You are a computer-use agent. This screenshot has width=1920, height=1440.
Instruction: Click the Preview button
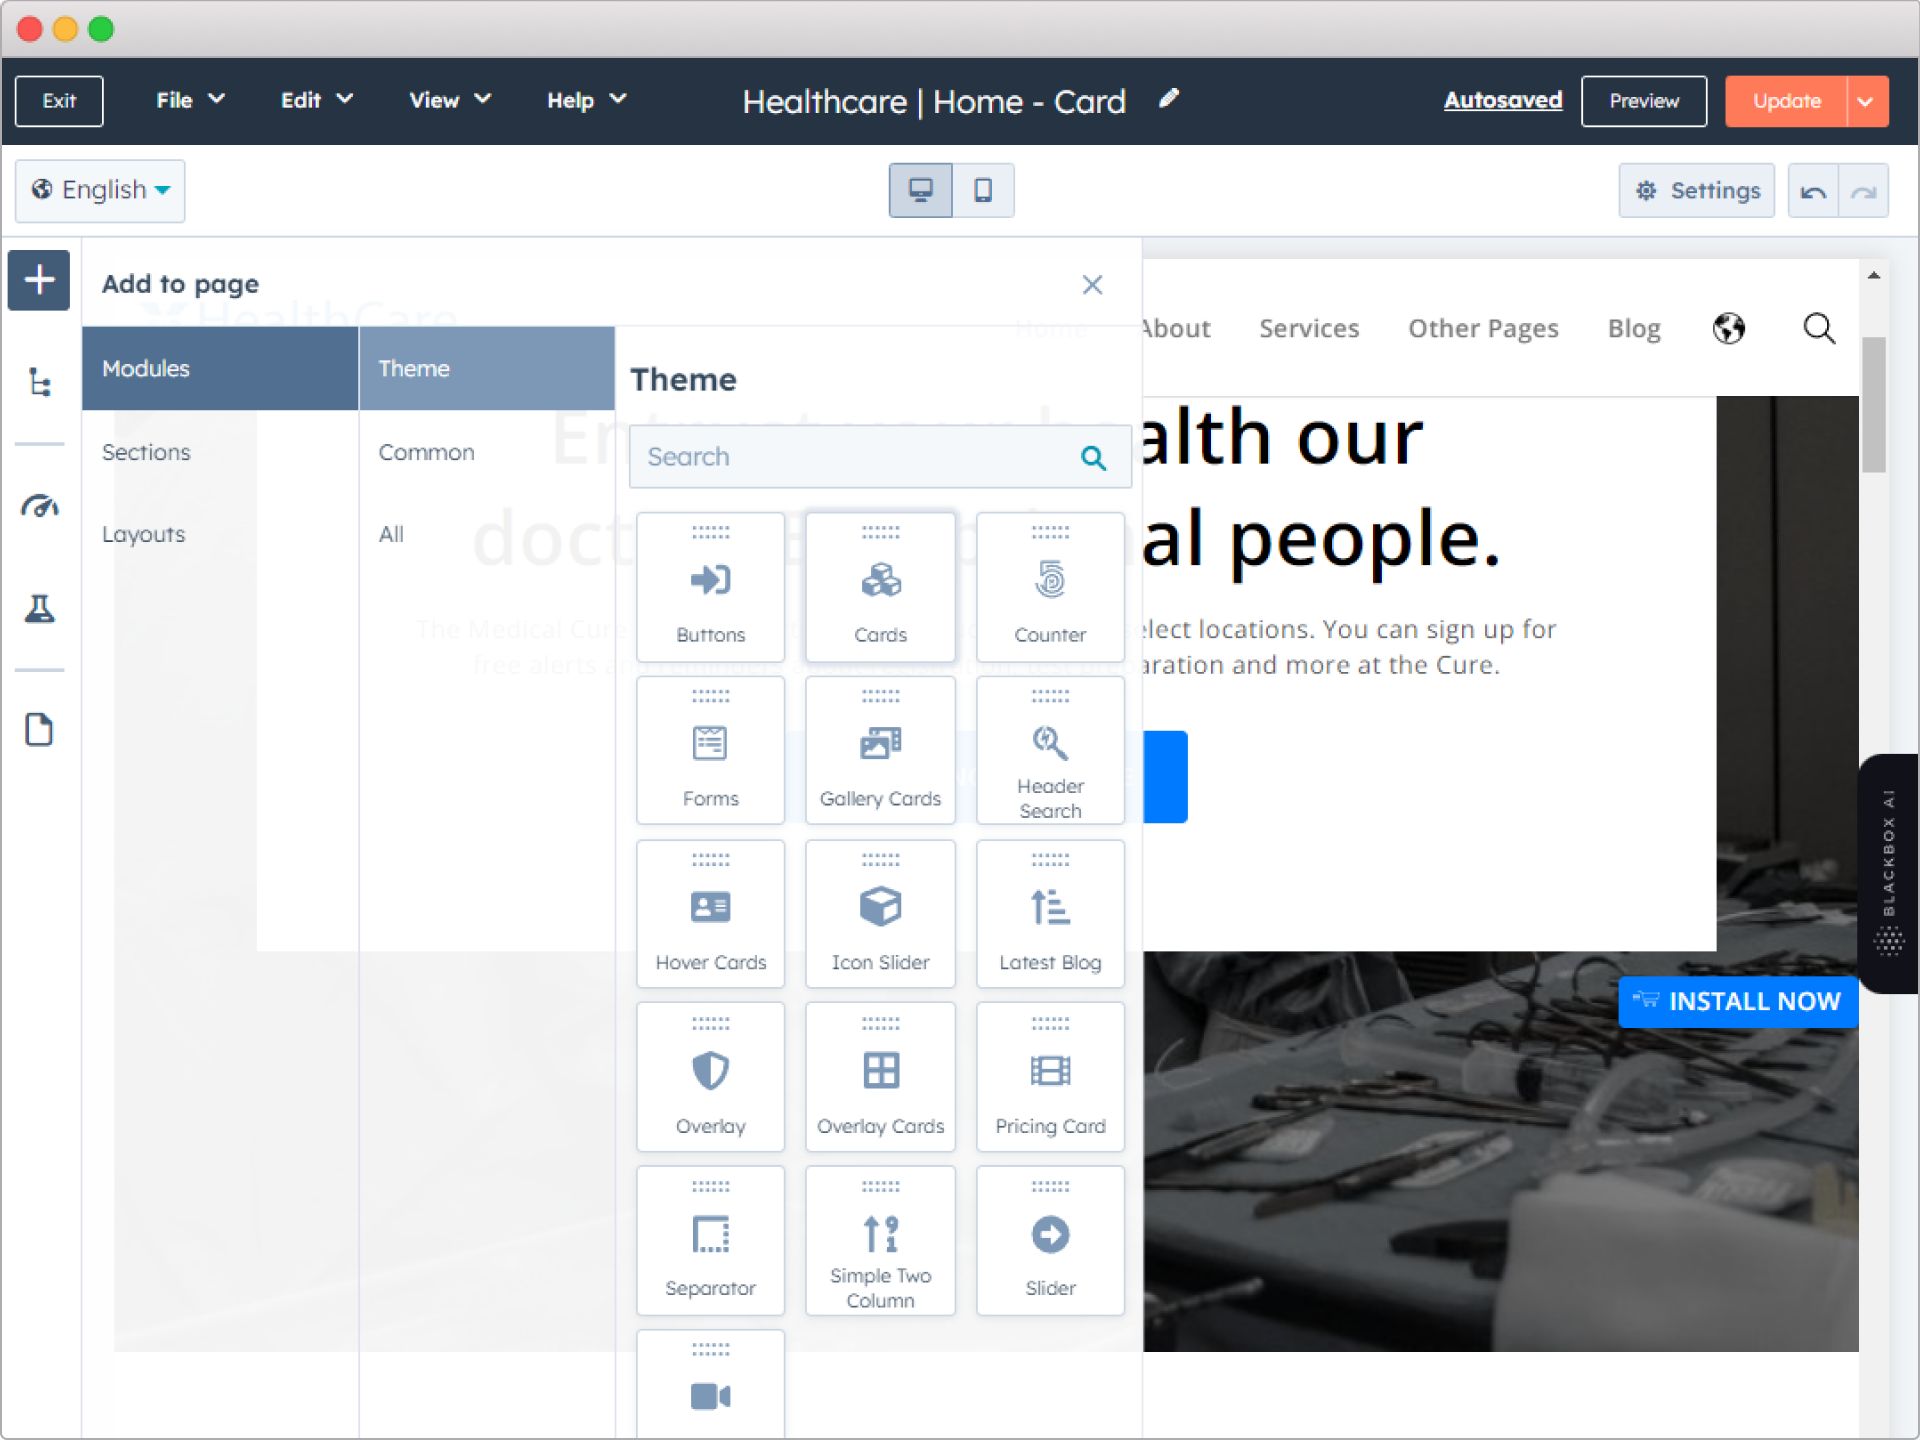click(1643, 101)
